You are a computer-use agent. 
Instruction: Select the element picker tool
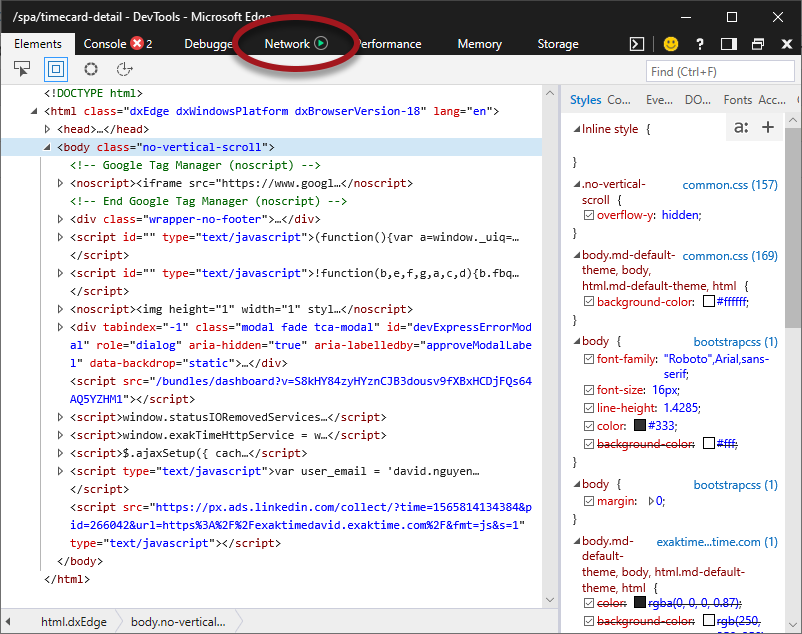[22, 69]
